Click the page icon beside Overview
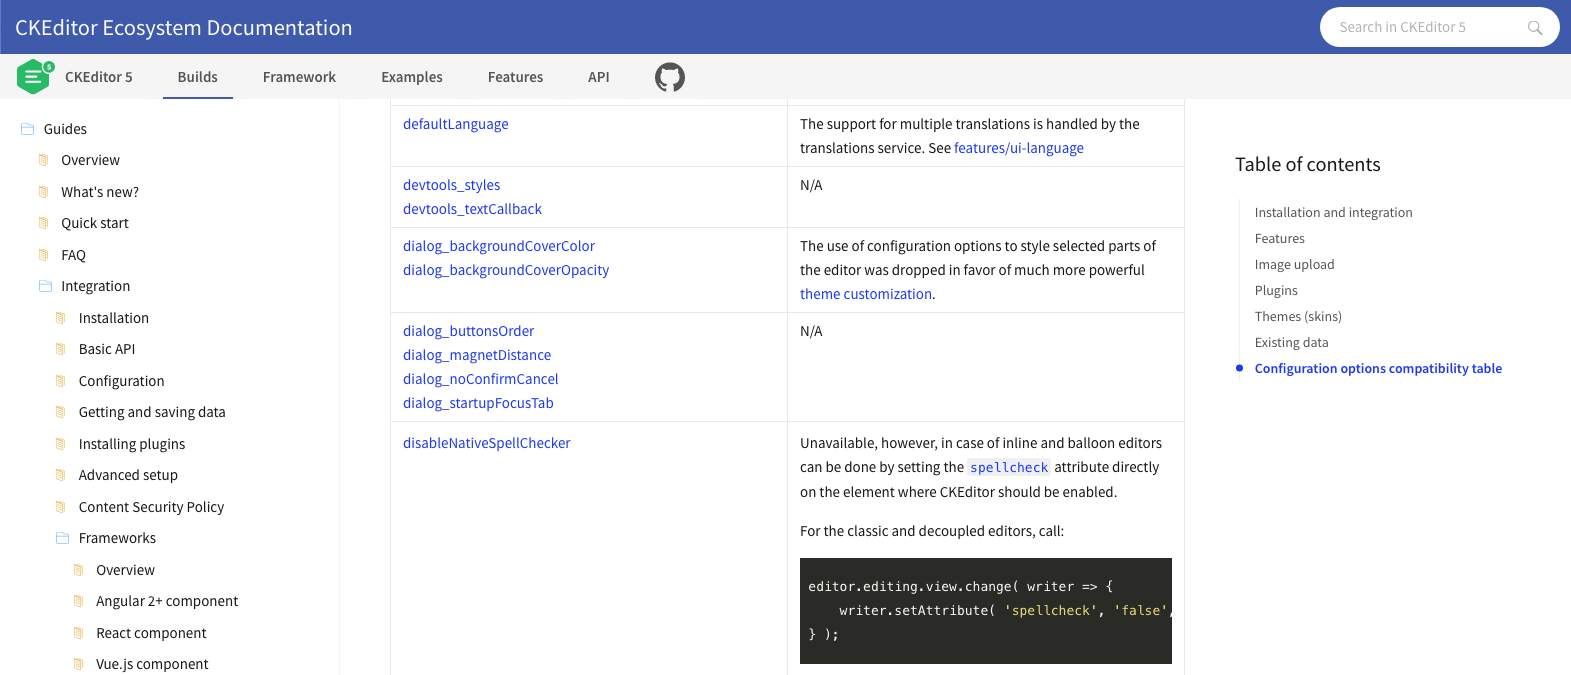Image resolution: width=1571 pixels, height=675 pixels. 43,160
